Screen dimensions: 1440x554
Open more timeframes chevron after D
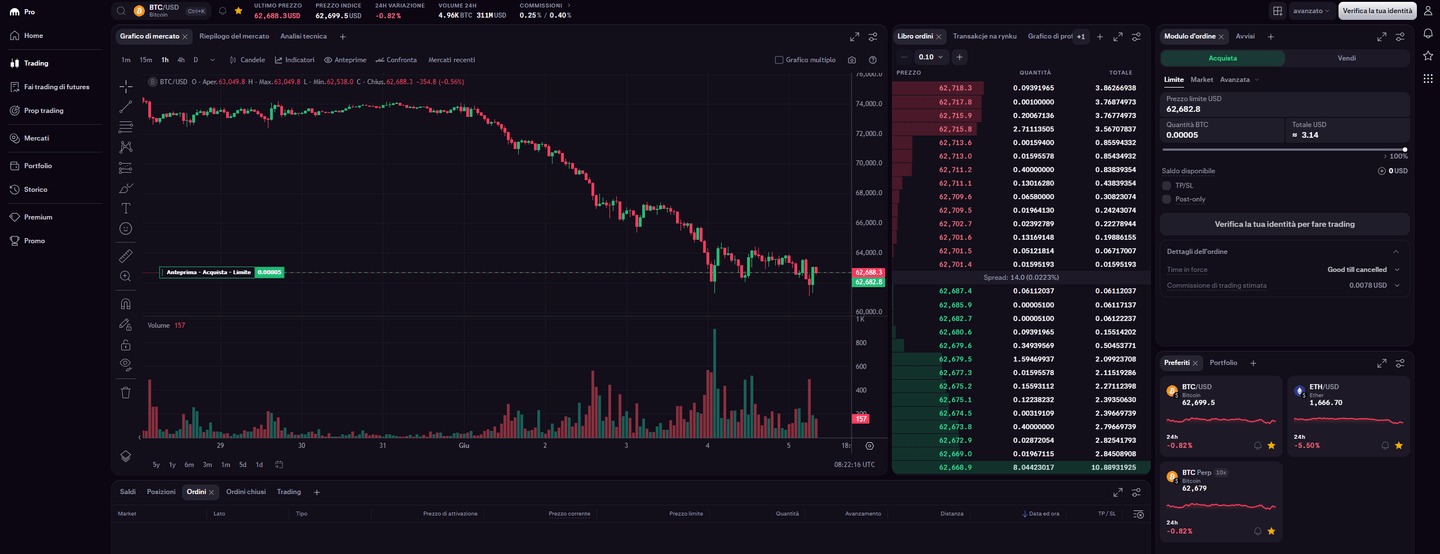coord(211,60)
